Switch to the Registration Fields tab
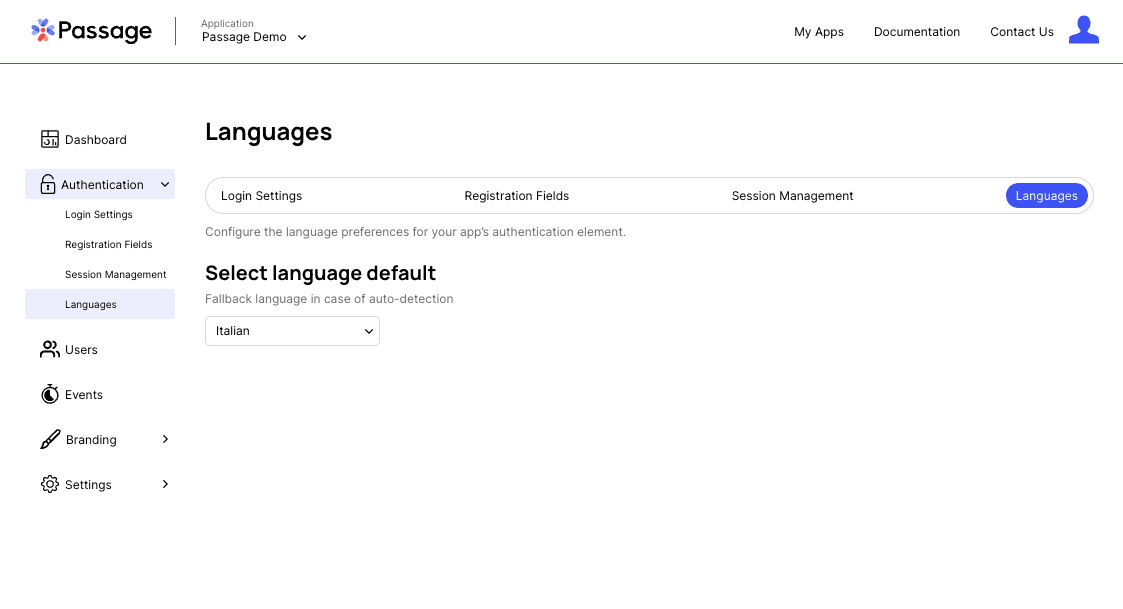 click(x=516, y=195)
